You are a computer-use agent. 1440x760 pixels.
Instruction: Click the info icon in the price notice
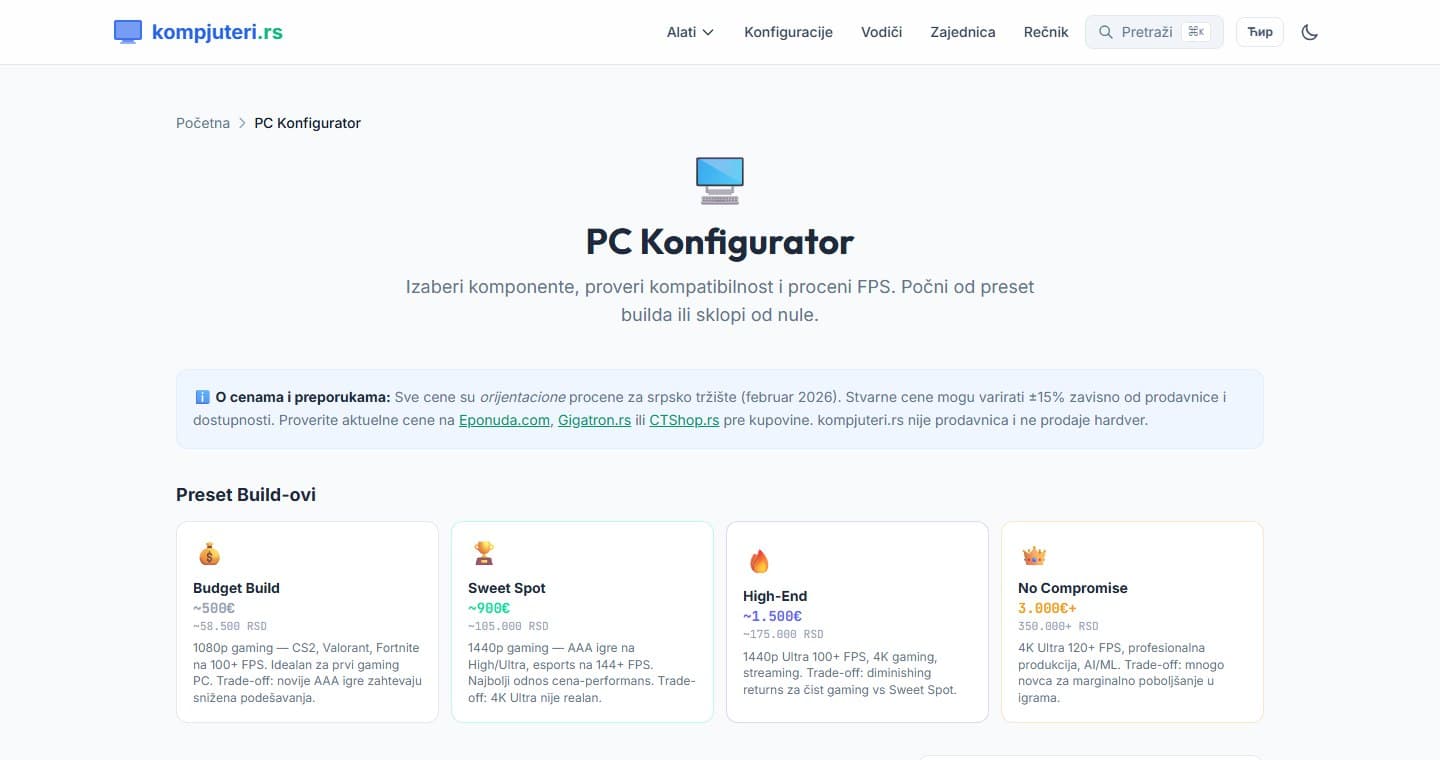click(x=203, y=397)
